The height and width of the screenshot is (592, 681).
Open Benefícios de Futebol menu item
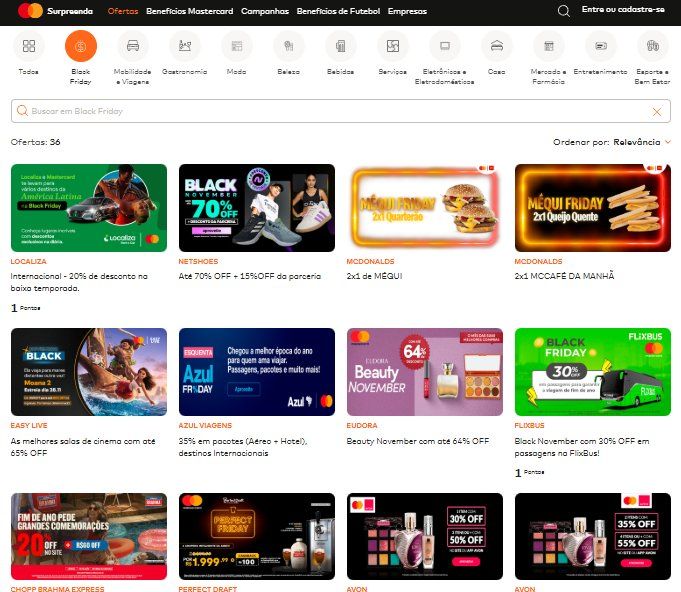tap(338, 11)
